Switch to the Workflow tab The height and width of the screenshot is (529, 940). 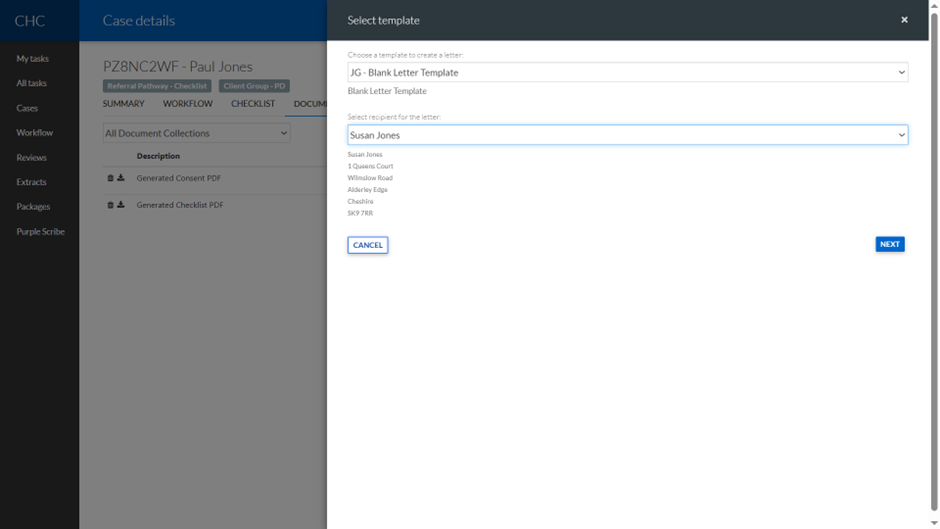[188, 104]
